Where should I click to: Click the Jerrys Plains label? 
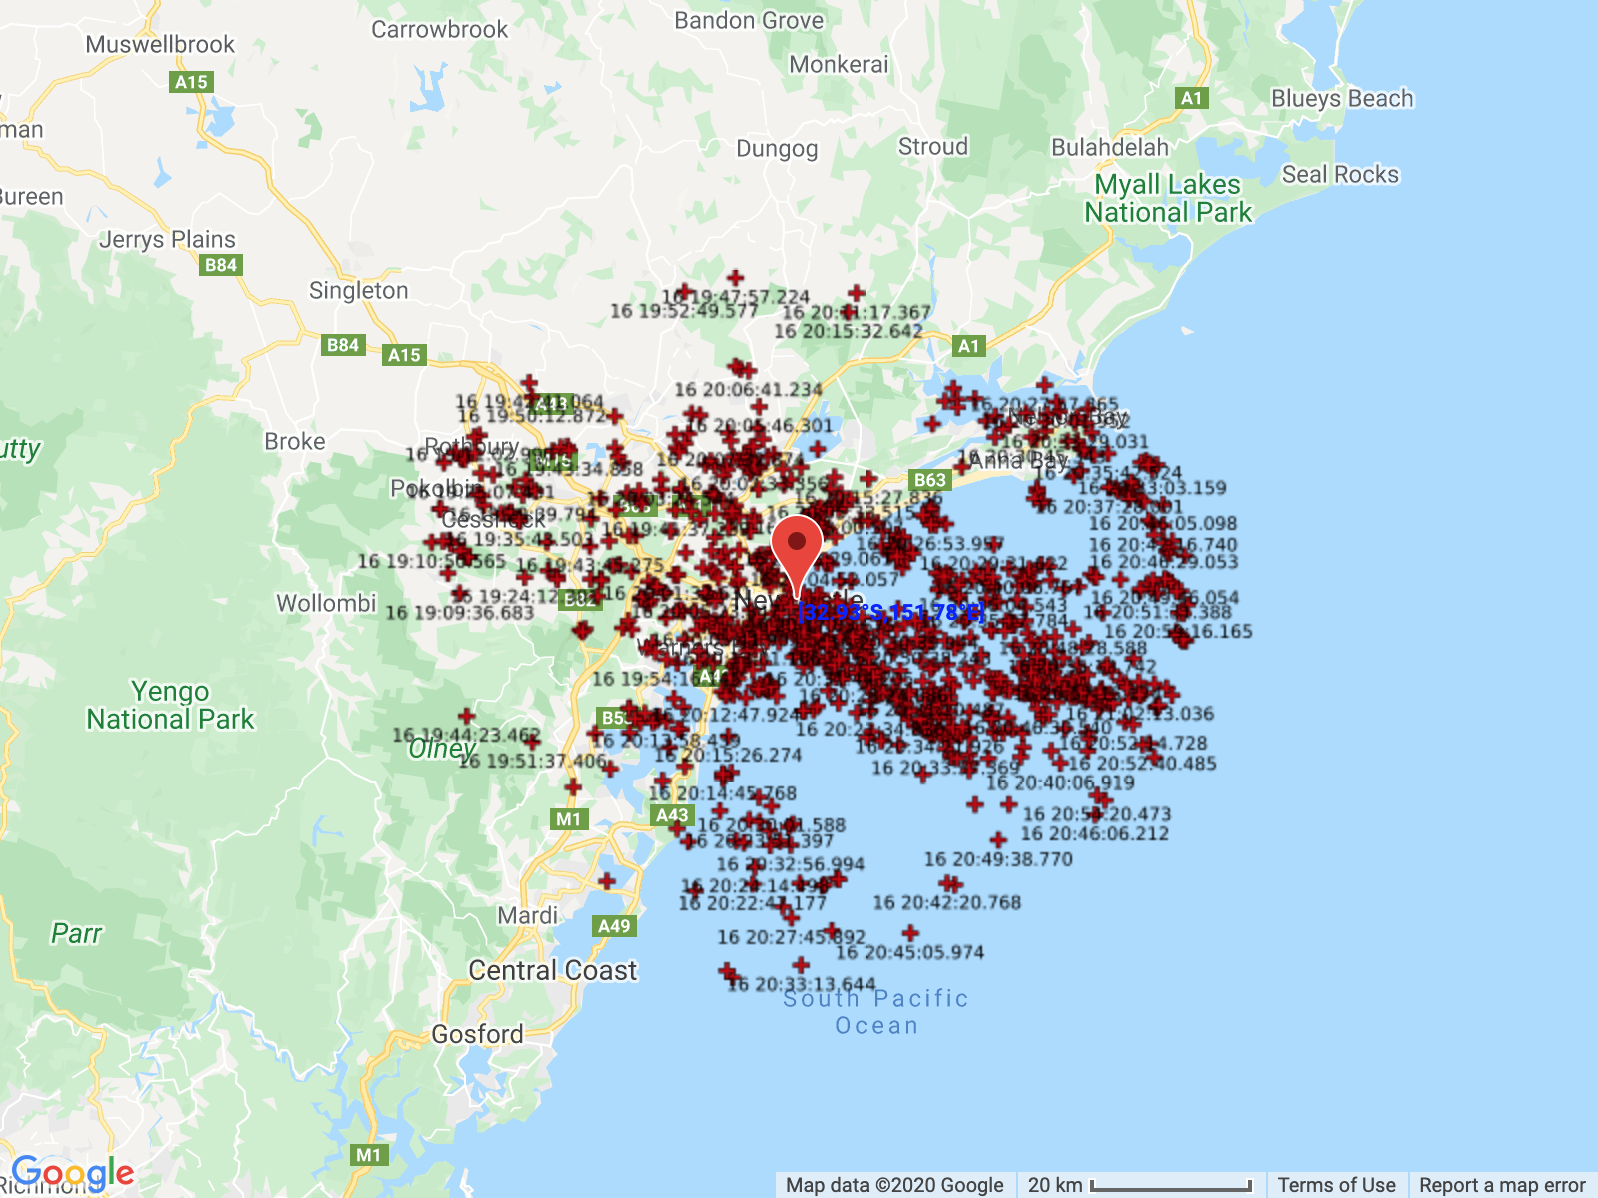[x=167, y=239]
